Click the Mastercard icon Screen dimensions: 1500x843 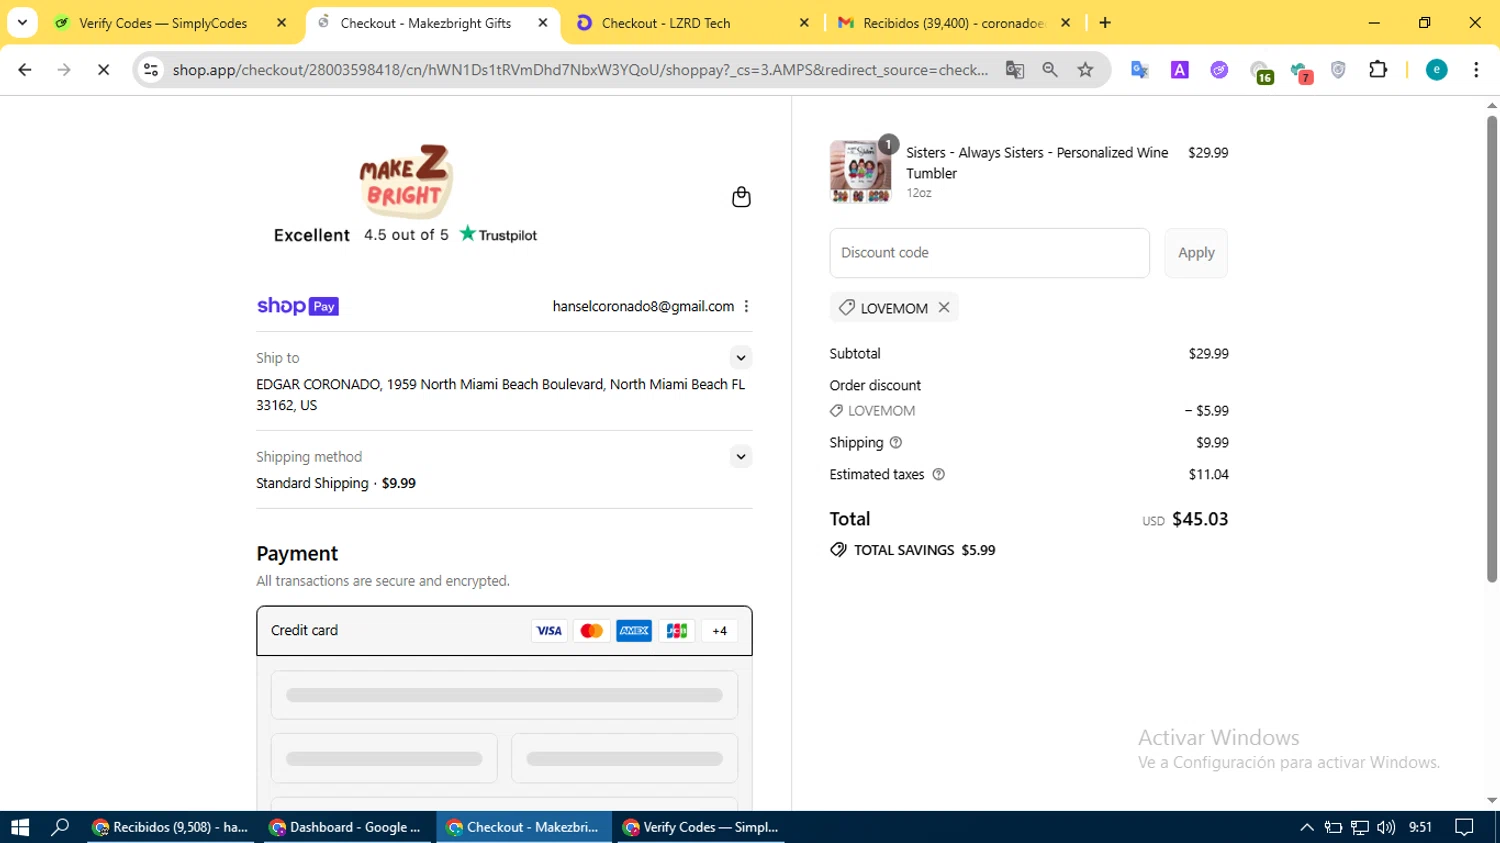tap(591, 631)
